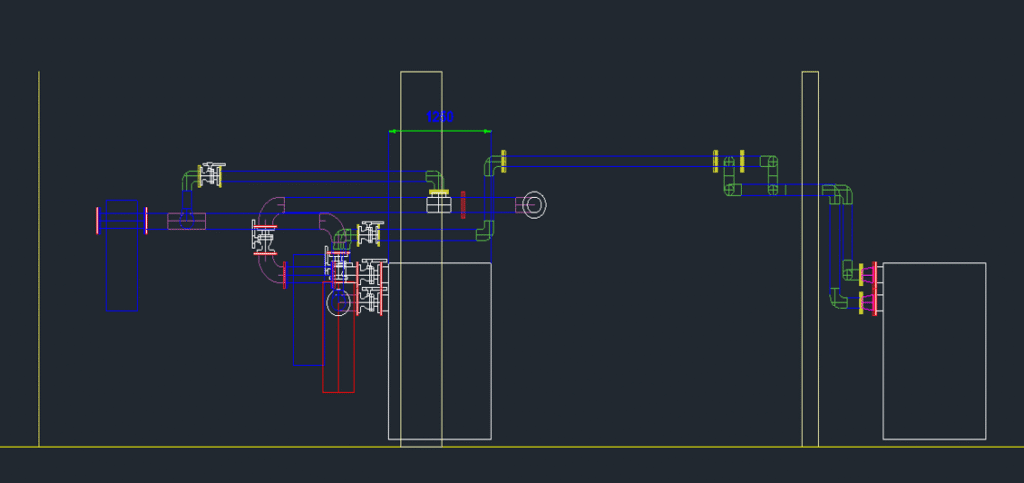Select the 1230 dimension text

(440, 117)
